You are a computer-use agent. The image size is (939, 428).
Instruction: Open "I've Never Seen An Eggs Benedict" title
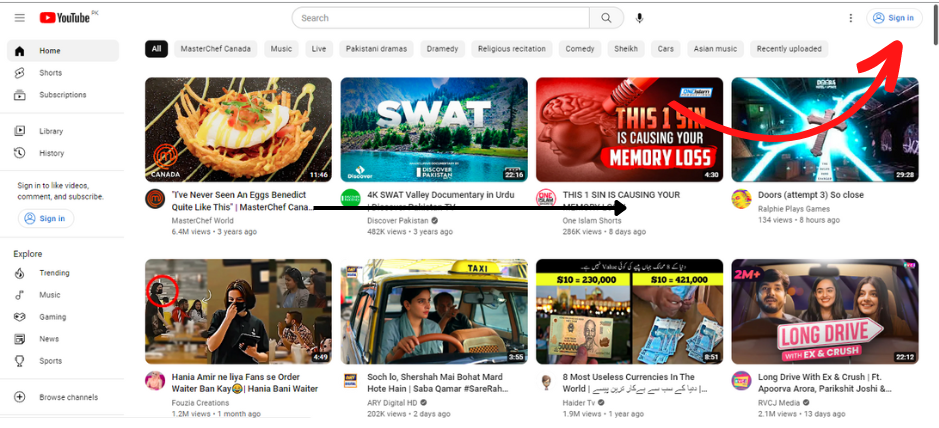pos(242,201)
